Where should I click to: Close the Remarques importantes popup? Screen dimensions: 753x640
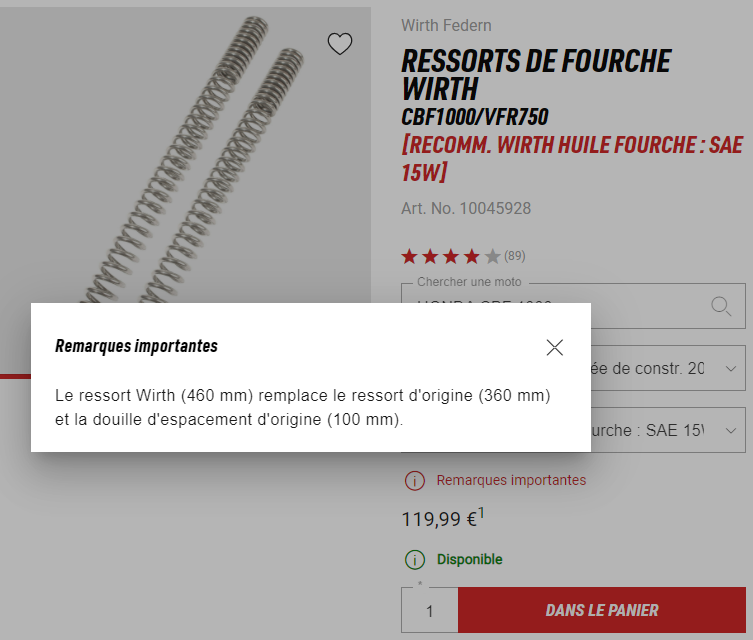(x=554, y=347)
